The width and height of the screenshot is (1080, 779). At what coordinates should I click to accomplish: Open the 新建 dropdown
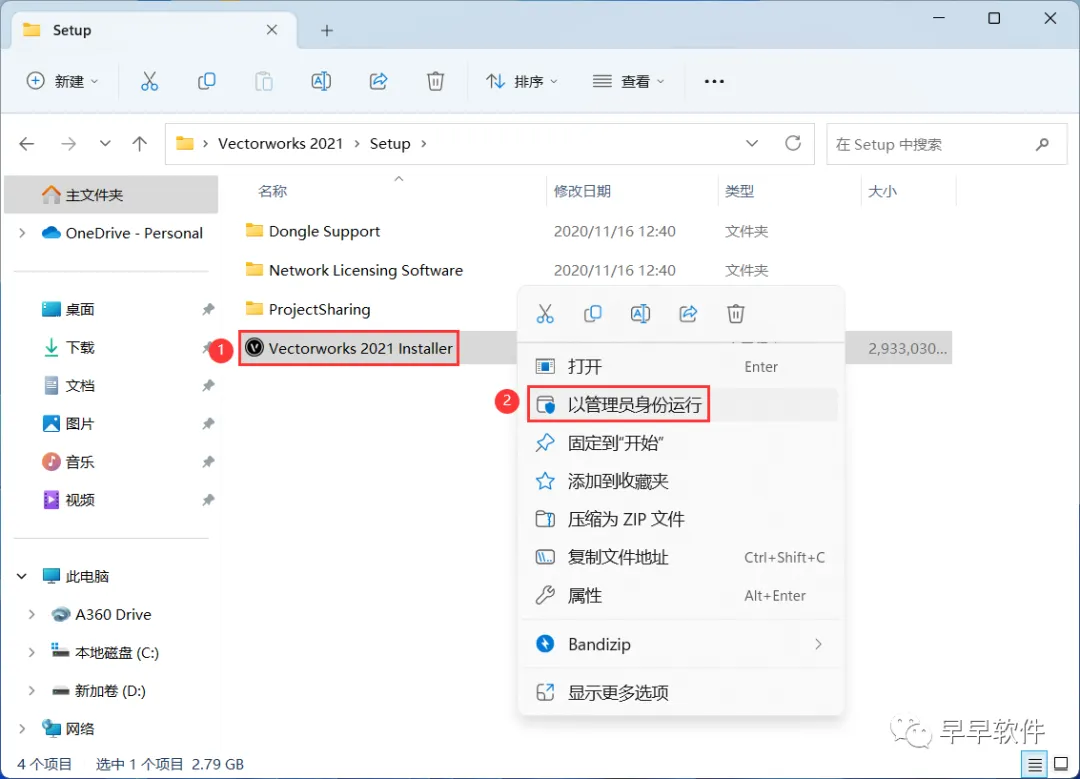coord(61,81)
